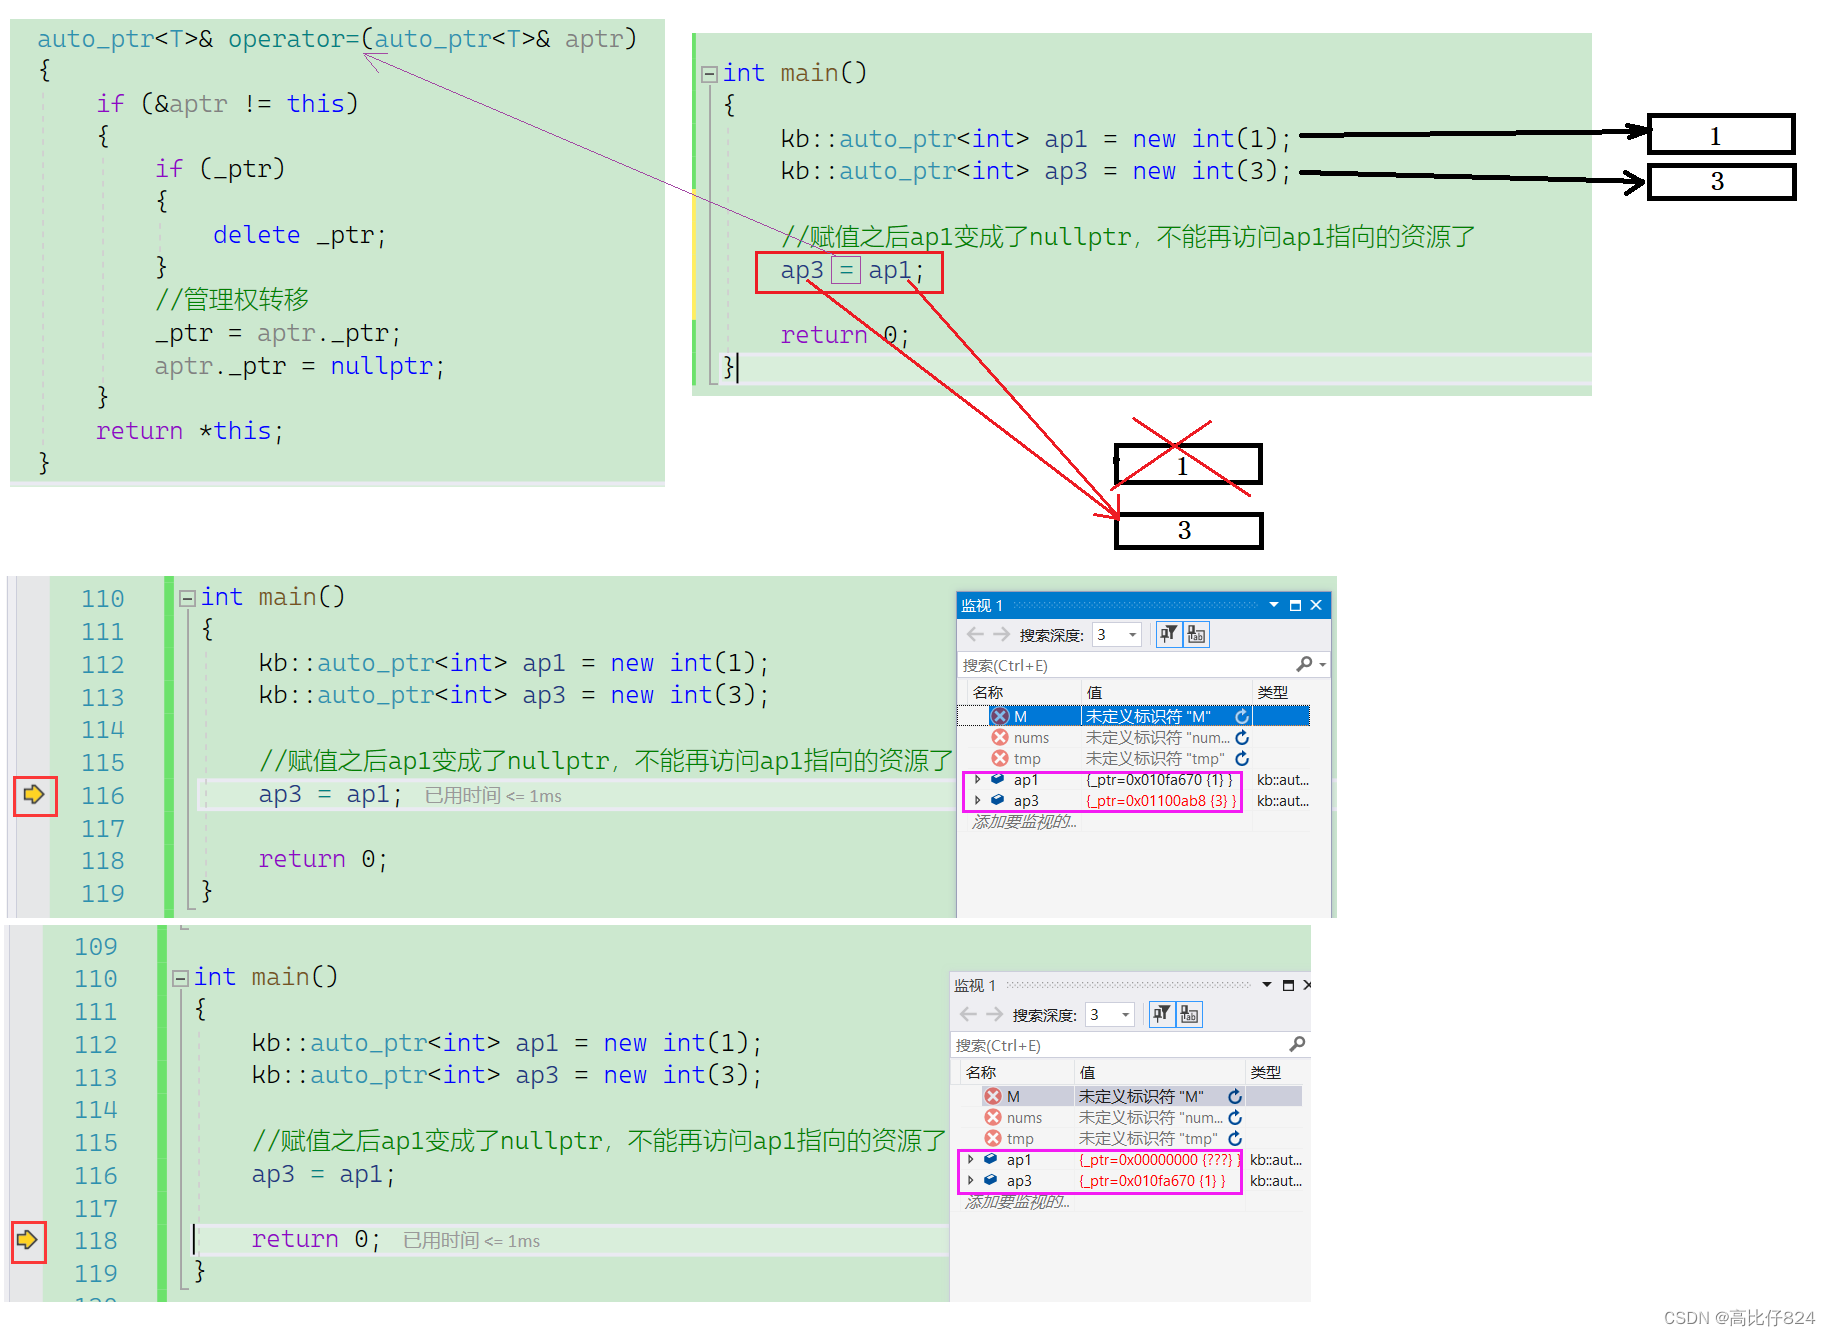The height and width of the screenshot is (1336, 1831).
Task: Expand ap3 row showing _ptr=0x010fa670 {1}
Action: click(970, 1180)
